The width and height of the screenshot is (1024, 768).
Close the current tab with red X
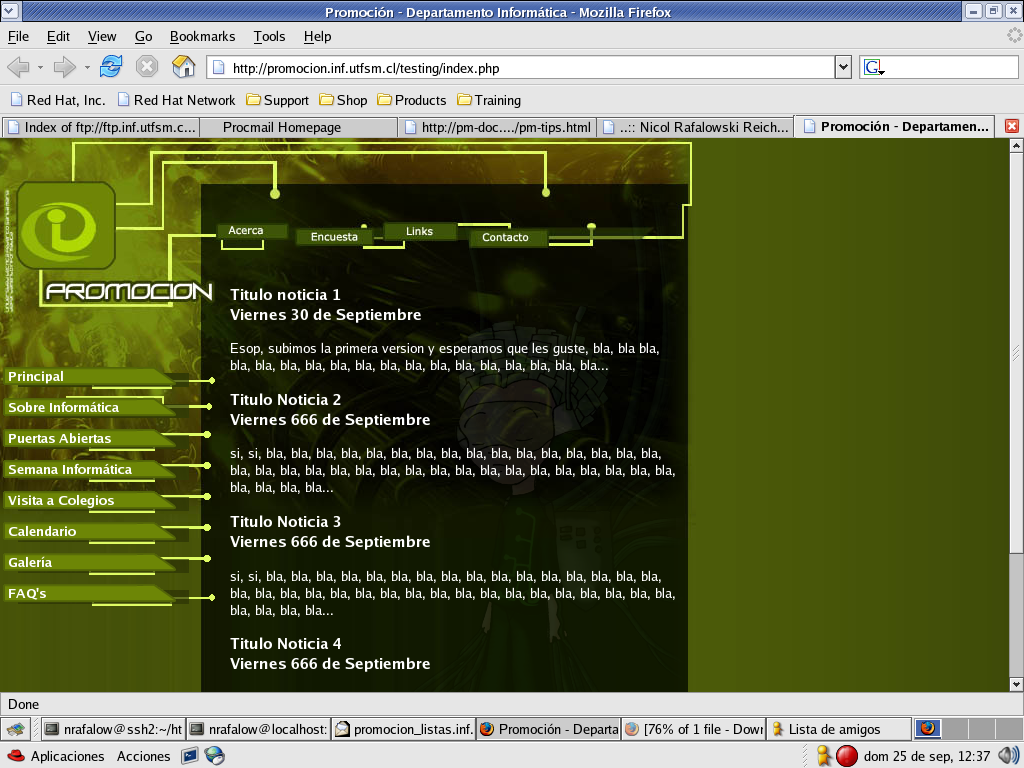point(1011,127)
